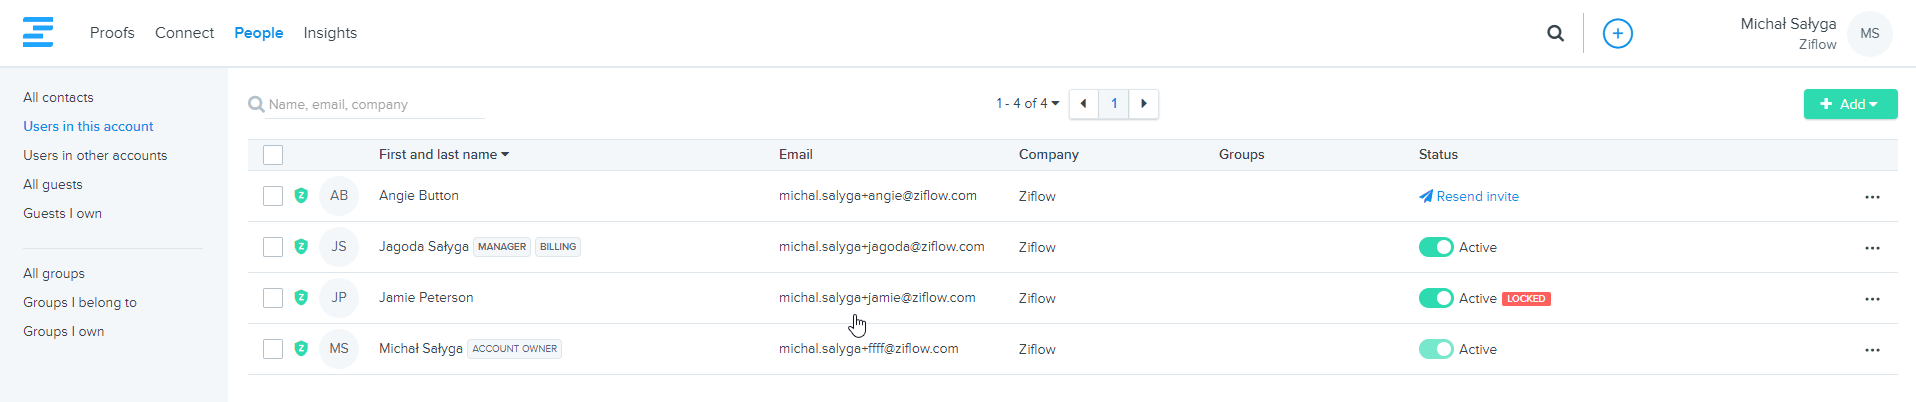Click green shield icon beside Jagoda Sałyga
Image resolution: width=1916 pixels, height=402 pixels.
coord(301,247)
